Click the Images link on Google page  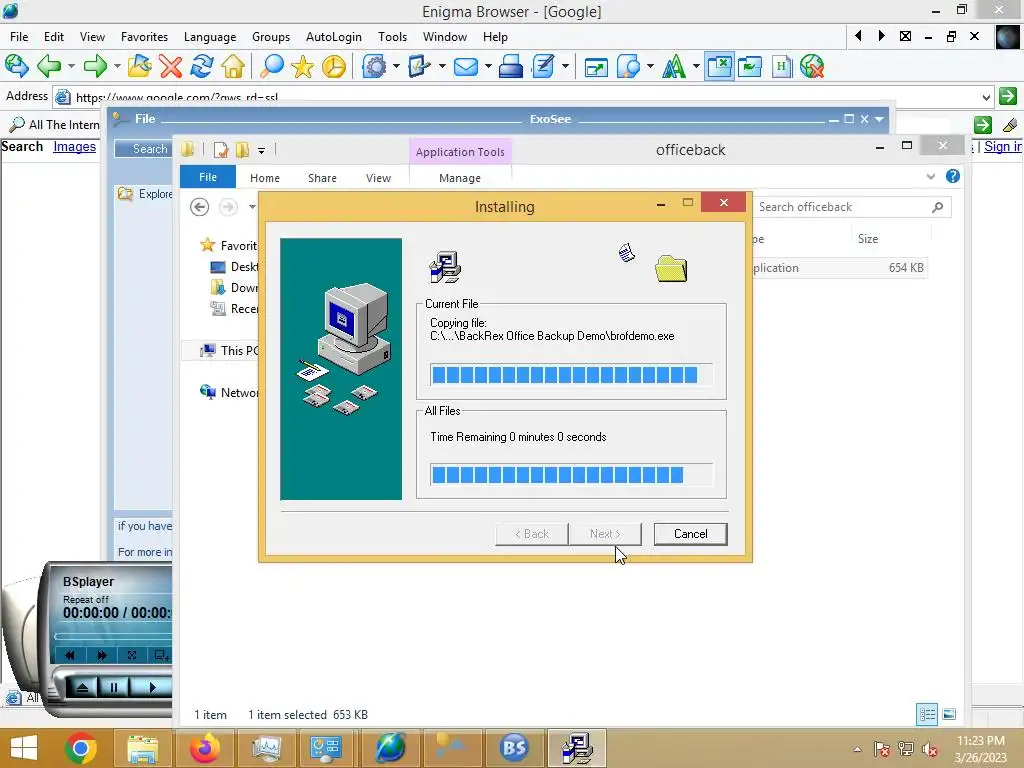[x=74, y=147]
